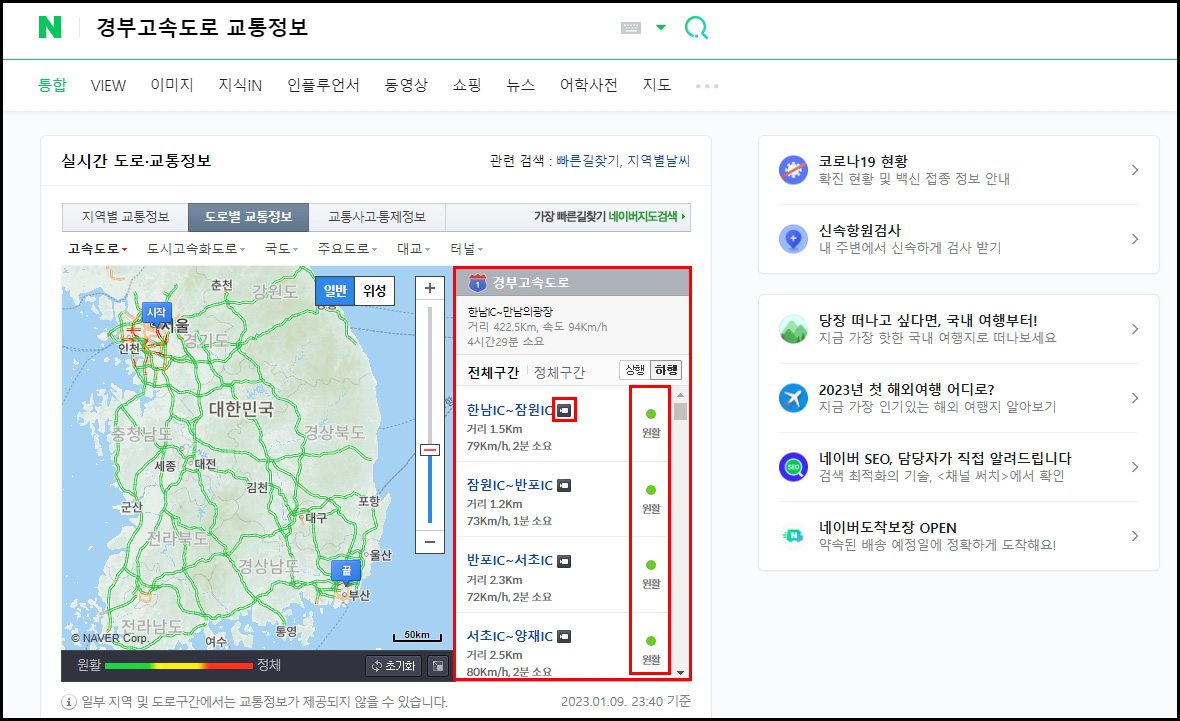Click the domestic travel mountain icon
The image size is (1180, 721).
(x=793, y=329)
